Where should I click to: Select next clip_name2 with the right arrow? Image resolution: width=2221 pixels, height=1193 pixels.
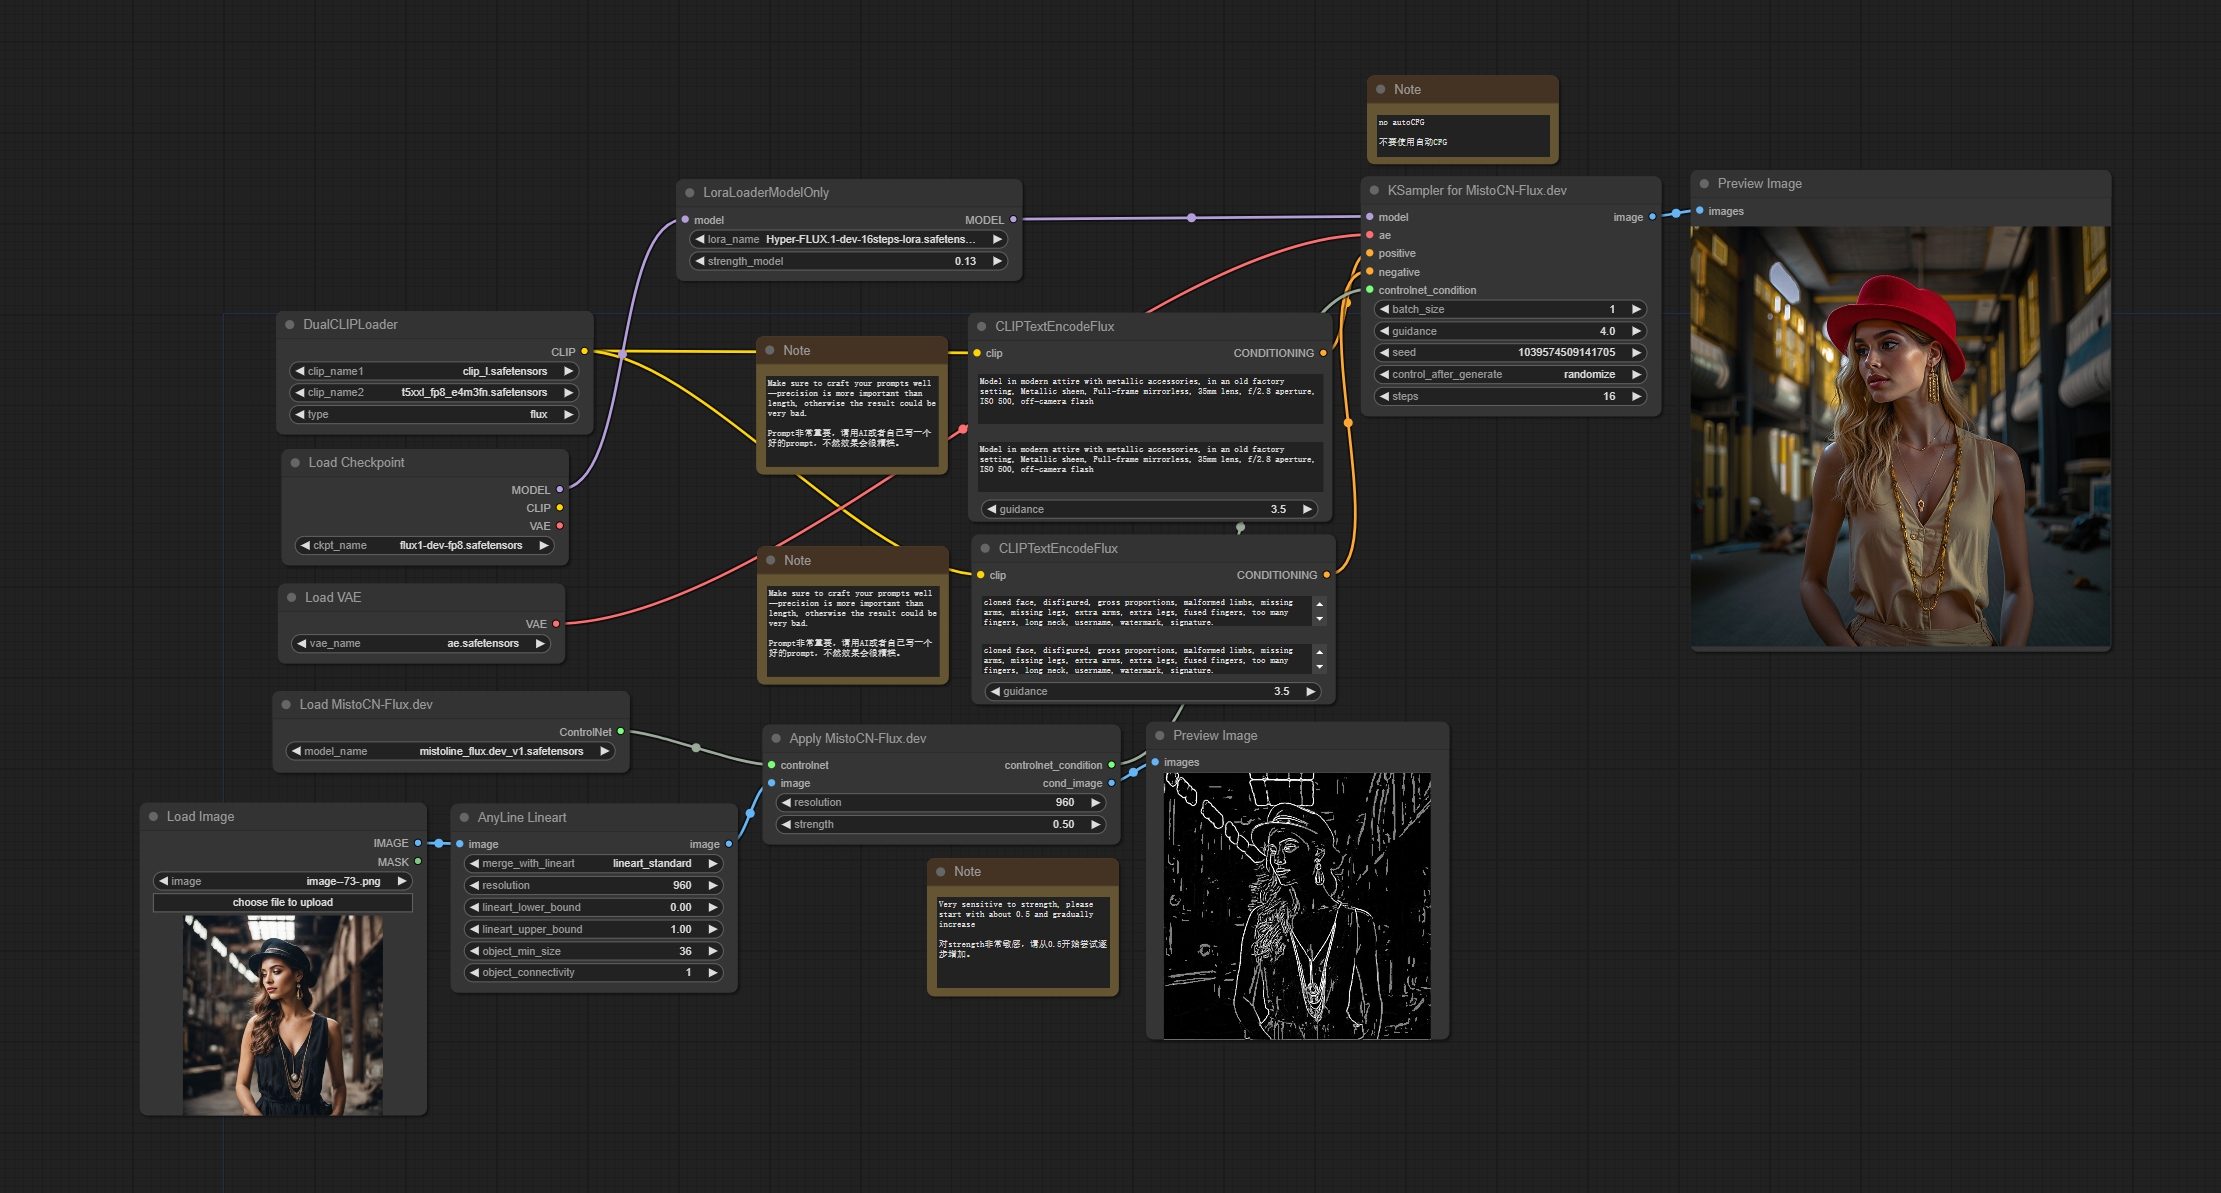coord(568,393)
